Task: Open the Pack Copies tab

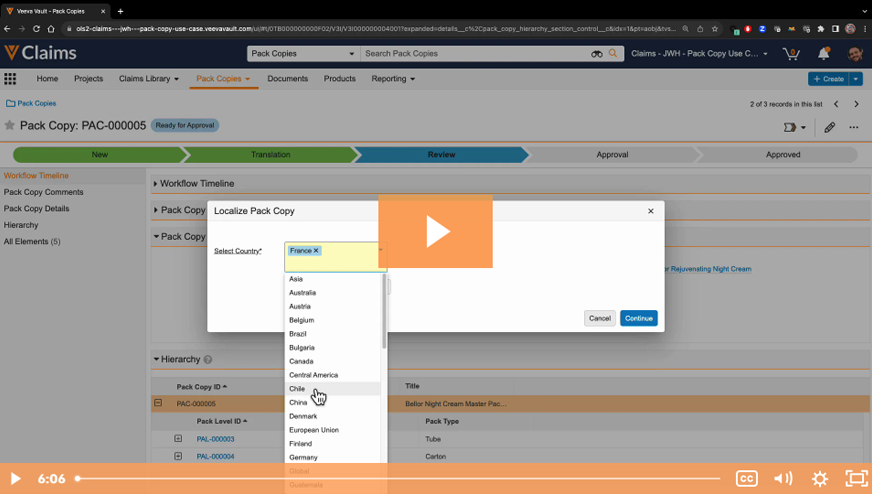Action: (223, 79)
